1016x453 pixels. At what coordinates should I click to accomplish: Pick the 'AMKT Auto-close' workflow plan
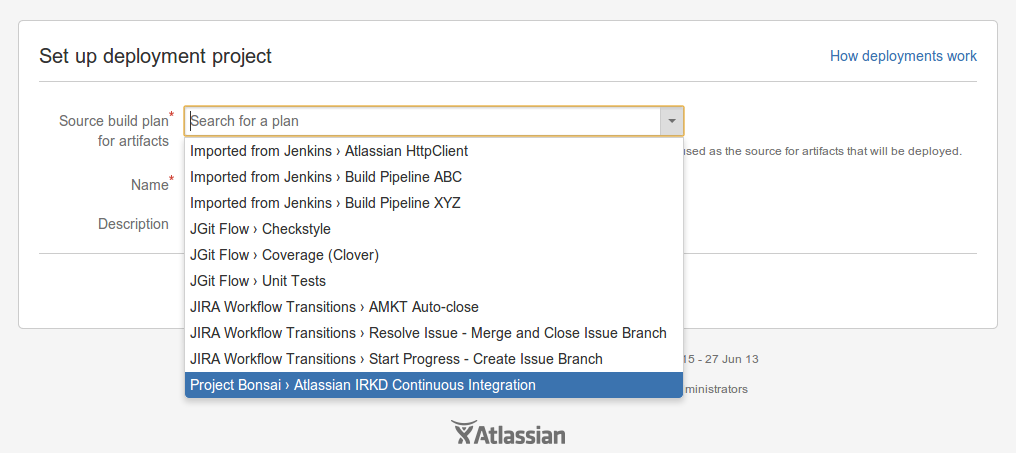[334, 307]
